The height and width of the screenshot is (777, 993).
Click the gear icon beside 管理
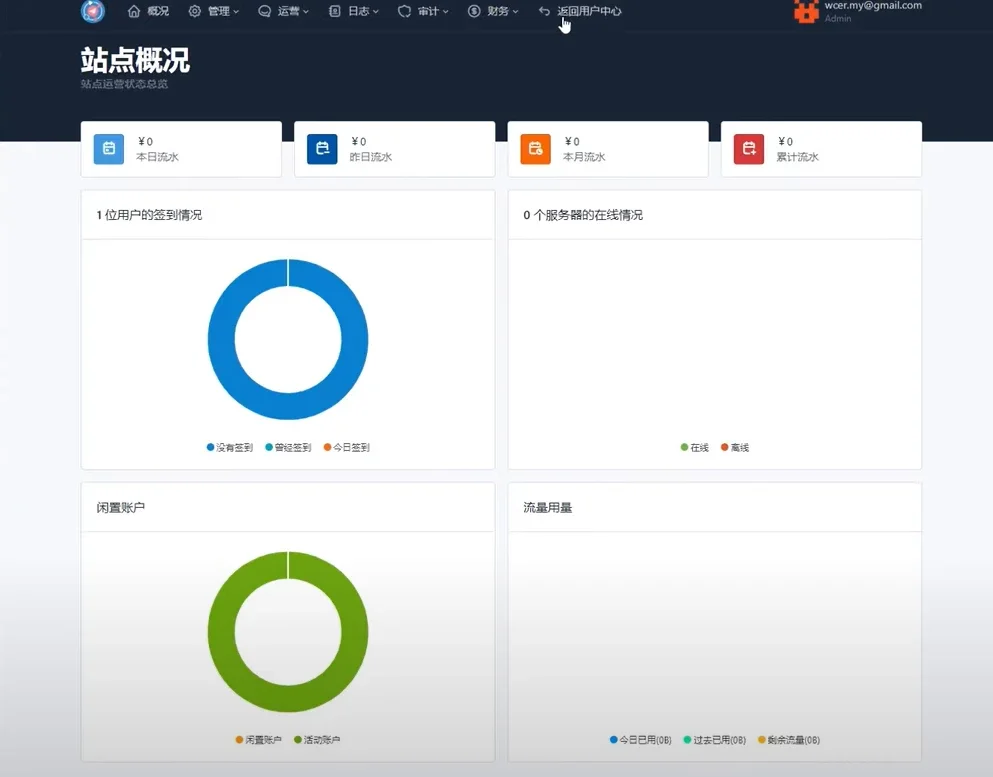[197, 11]
